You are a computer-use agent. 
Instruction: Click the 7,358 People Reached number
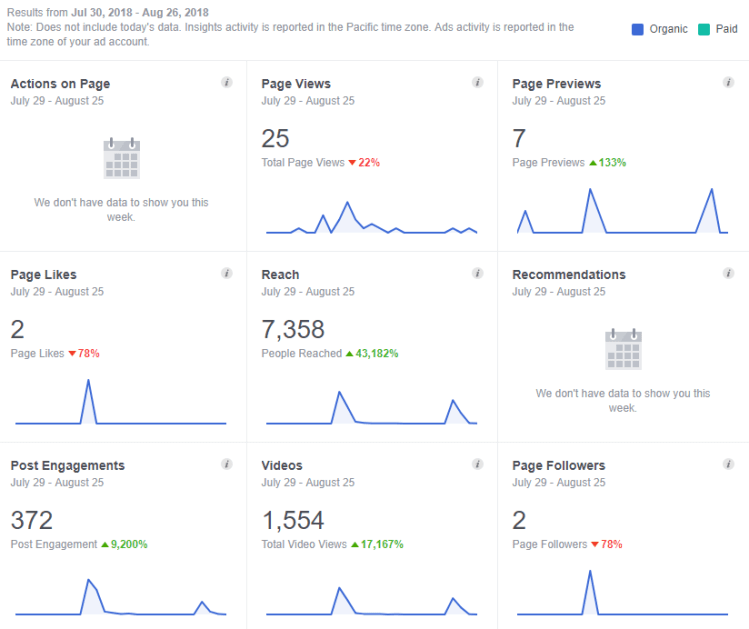click(293, 329)
